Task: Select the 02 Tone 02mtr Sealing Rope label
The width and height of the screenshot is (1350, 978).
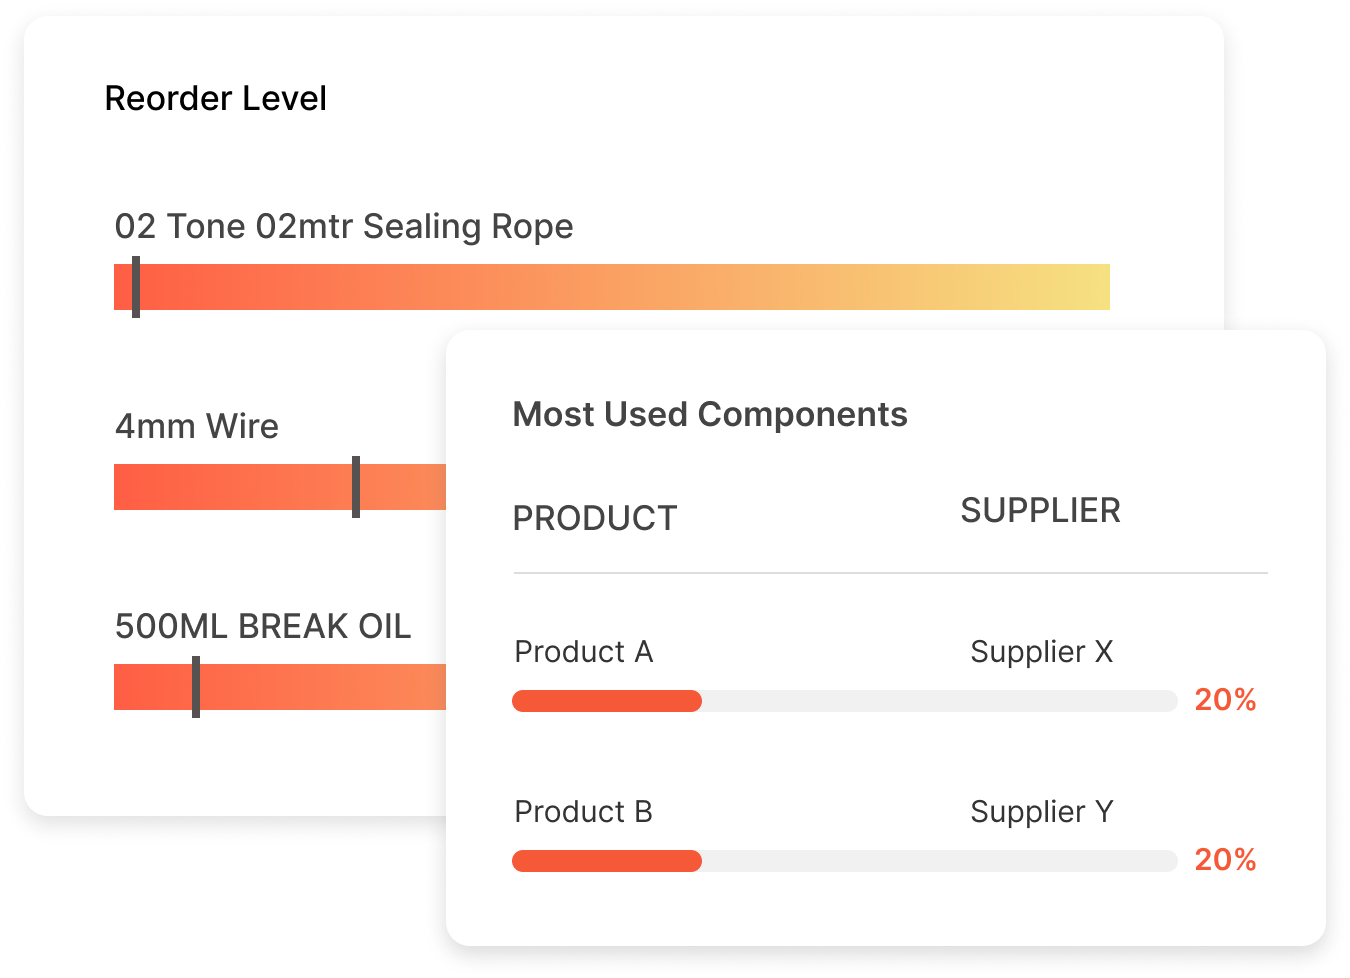Action: [344, 227]
